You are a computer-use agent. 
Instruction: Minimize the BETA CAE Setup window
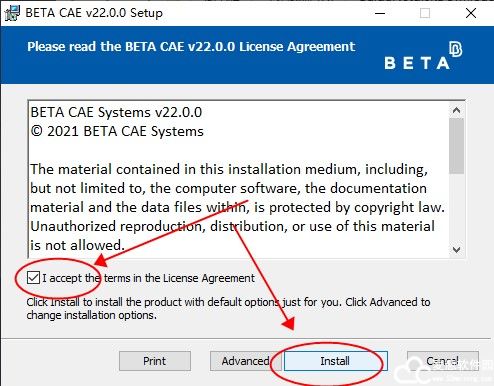point(380,13)
